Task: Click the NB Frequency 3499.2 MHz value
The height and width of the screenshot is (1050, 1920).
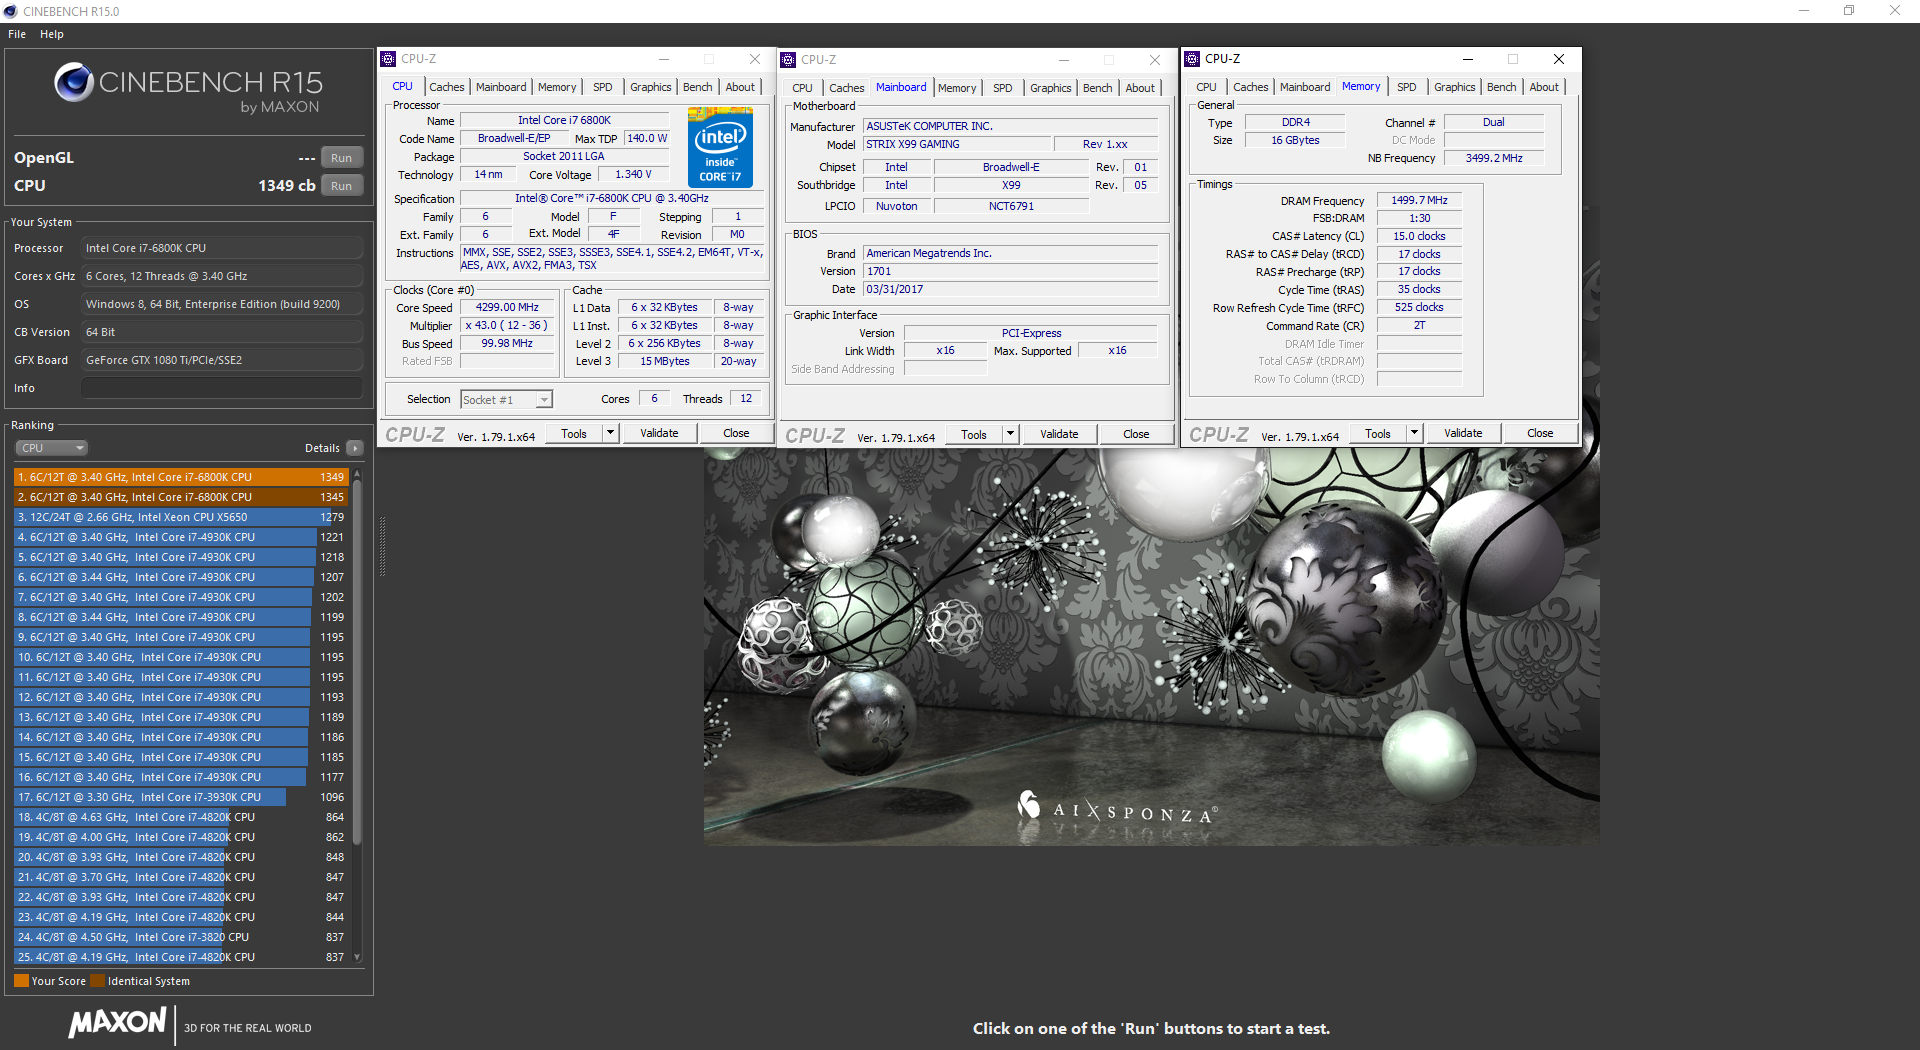Action: point(1494,158)
